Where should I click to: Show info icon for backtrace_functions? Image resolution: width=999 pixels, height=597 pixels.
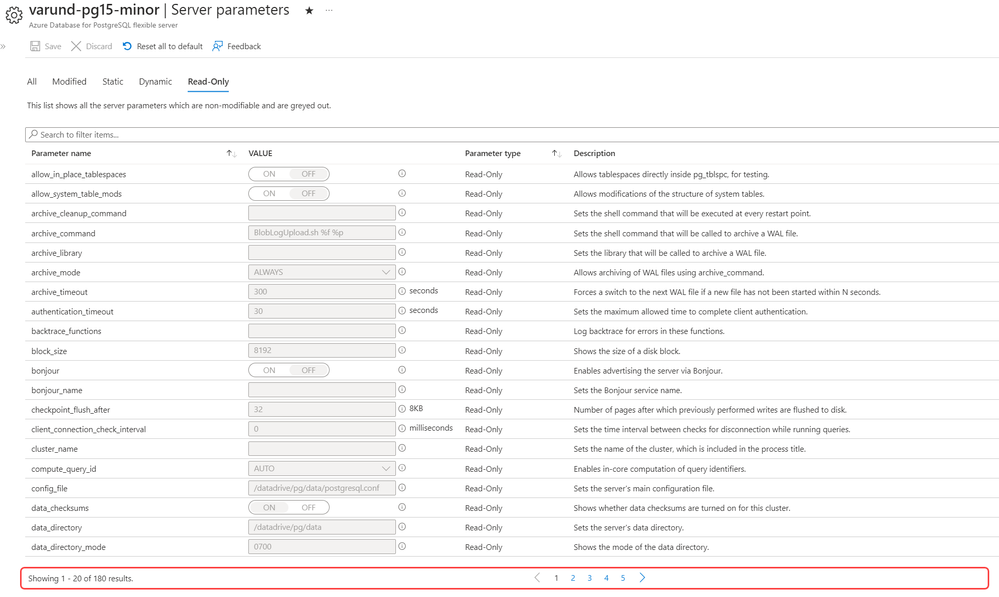pyautogui.click(x=402, y=330)
